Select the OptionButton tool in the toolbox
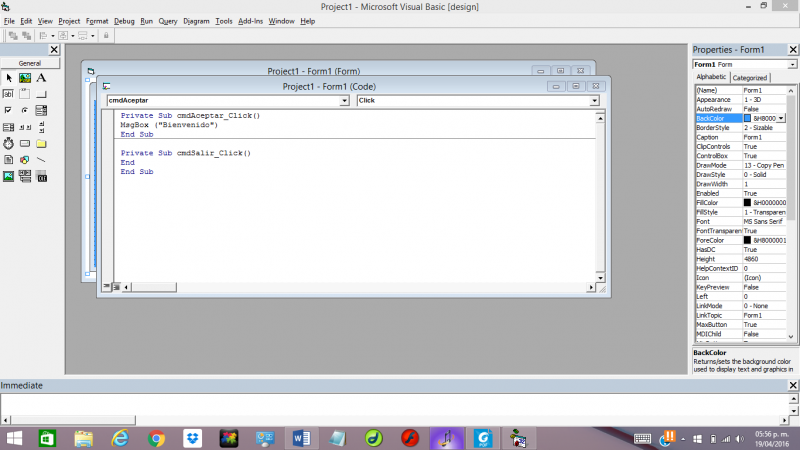The image size is (800, 450). point(25,110)
